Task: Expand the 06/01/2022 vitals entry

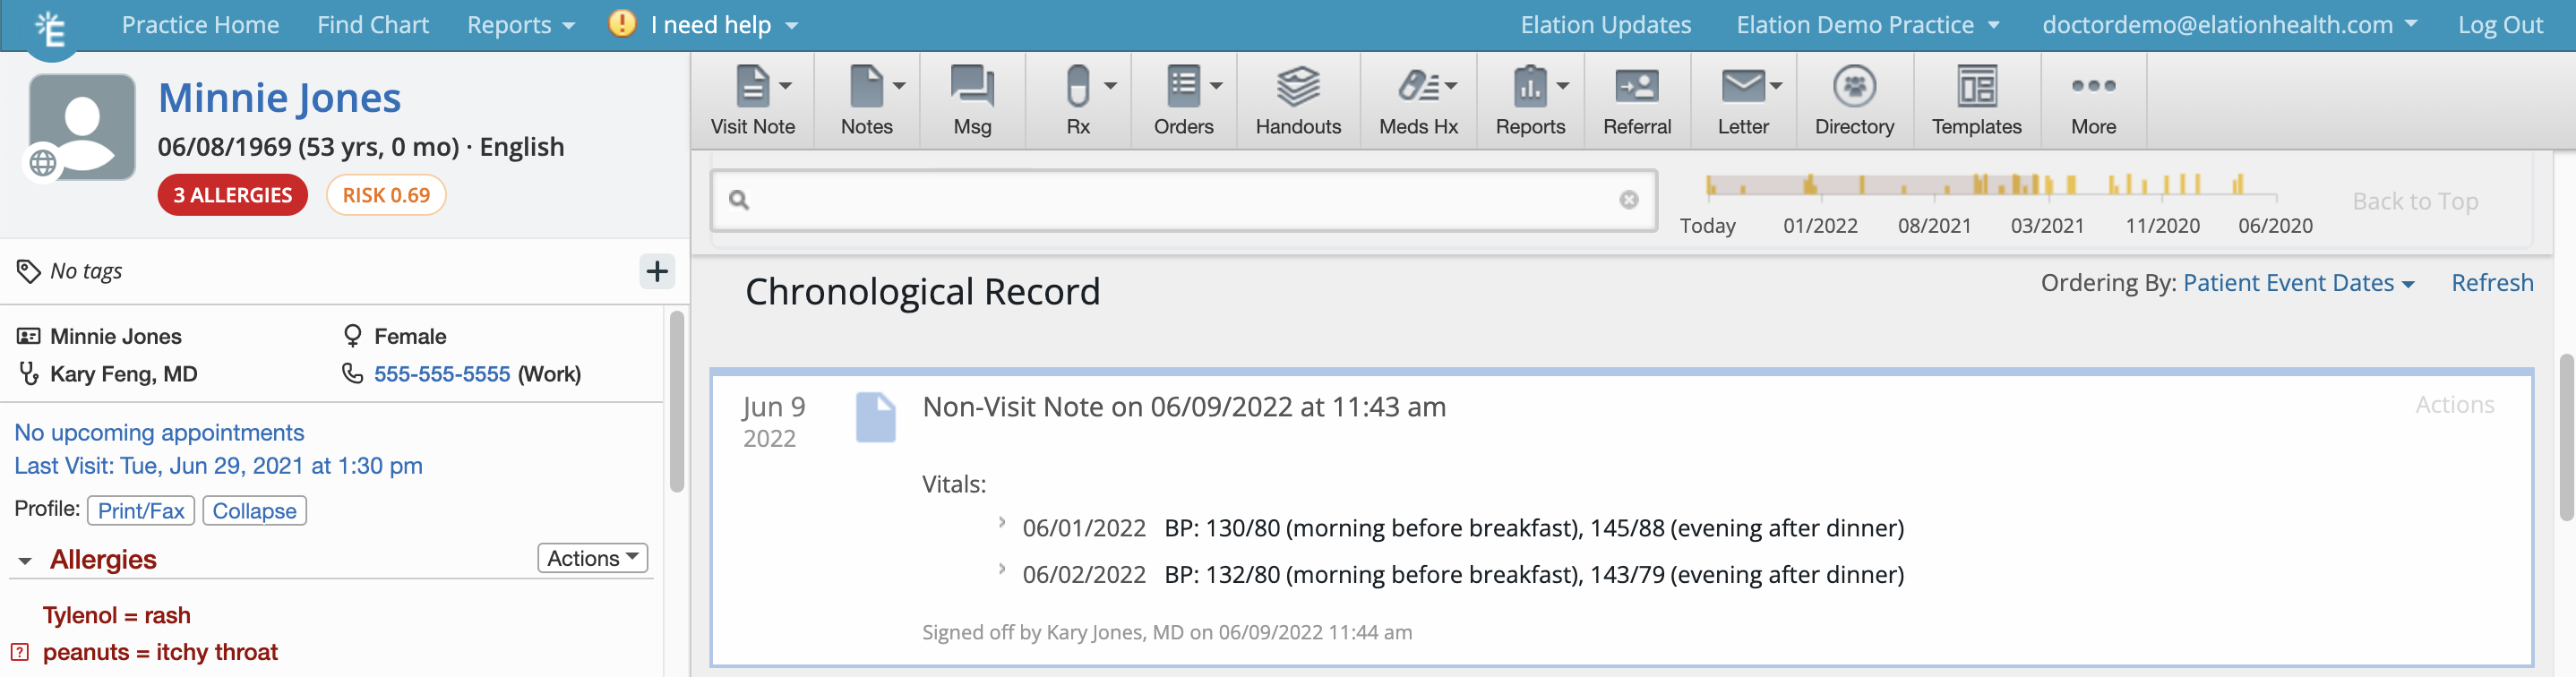Action: [x=1001, y=522]
